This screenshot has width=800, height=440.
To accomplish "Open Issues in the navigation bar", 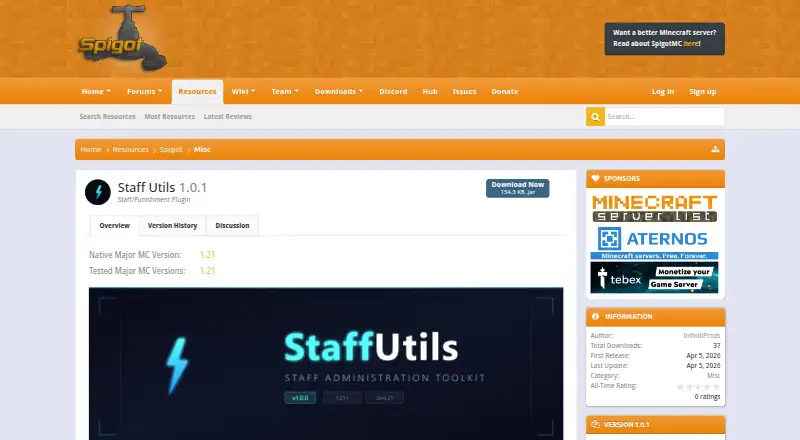I will [464, 91].
